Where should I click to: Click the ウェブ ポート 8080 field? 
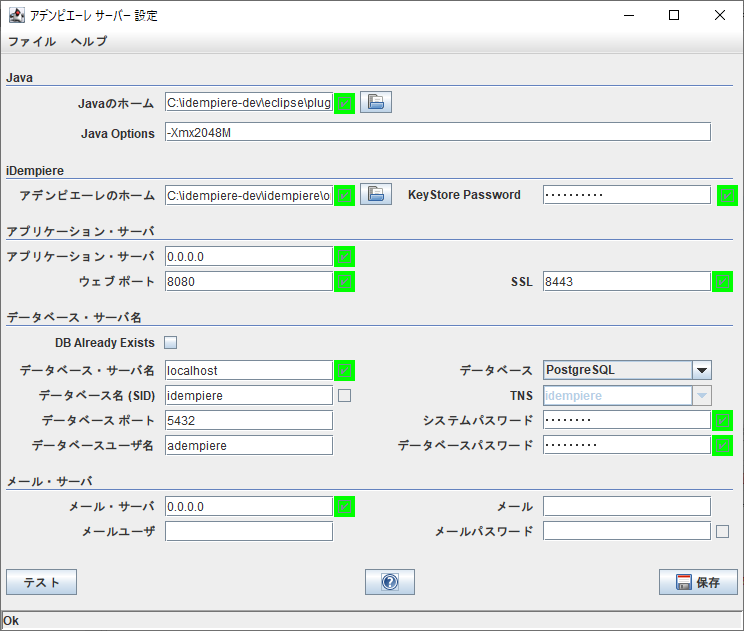click(x=249, y=281)
